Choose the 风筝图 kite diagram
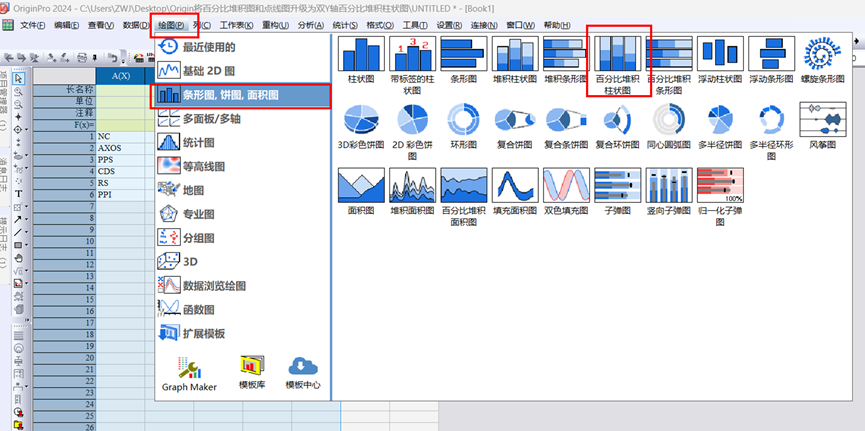Viewport: 865px width, 431px height. (823, 126)
